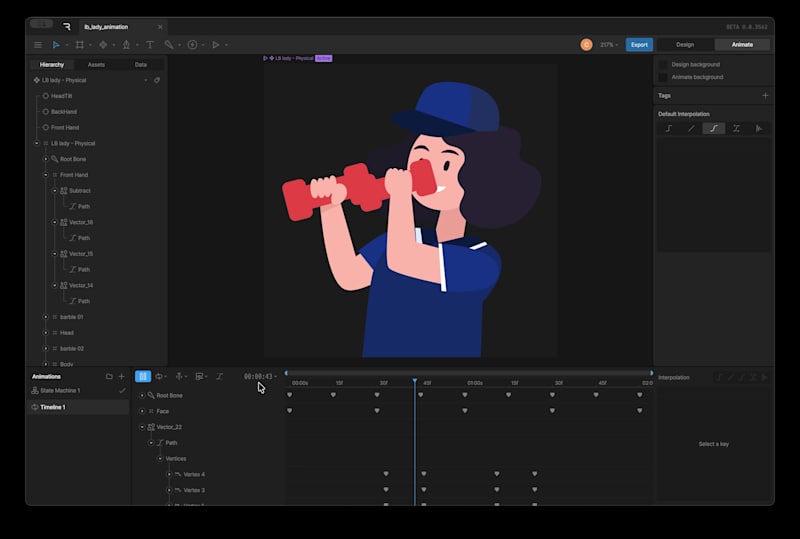Click the timeline interpolation curve icon
Image resolution: width=800 pixels, height=539 pixels.
pyautogui.click(x=220, y=377)
